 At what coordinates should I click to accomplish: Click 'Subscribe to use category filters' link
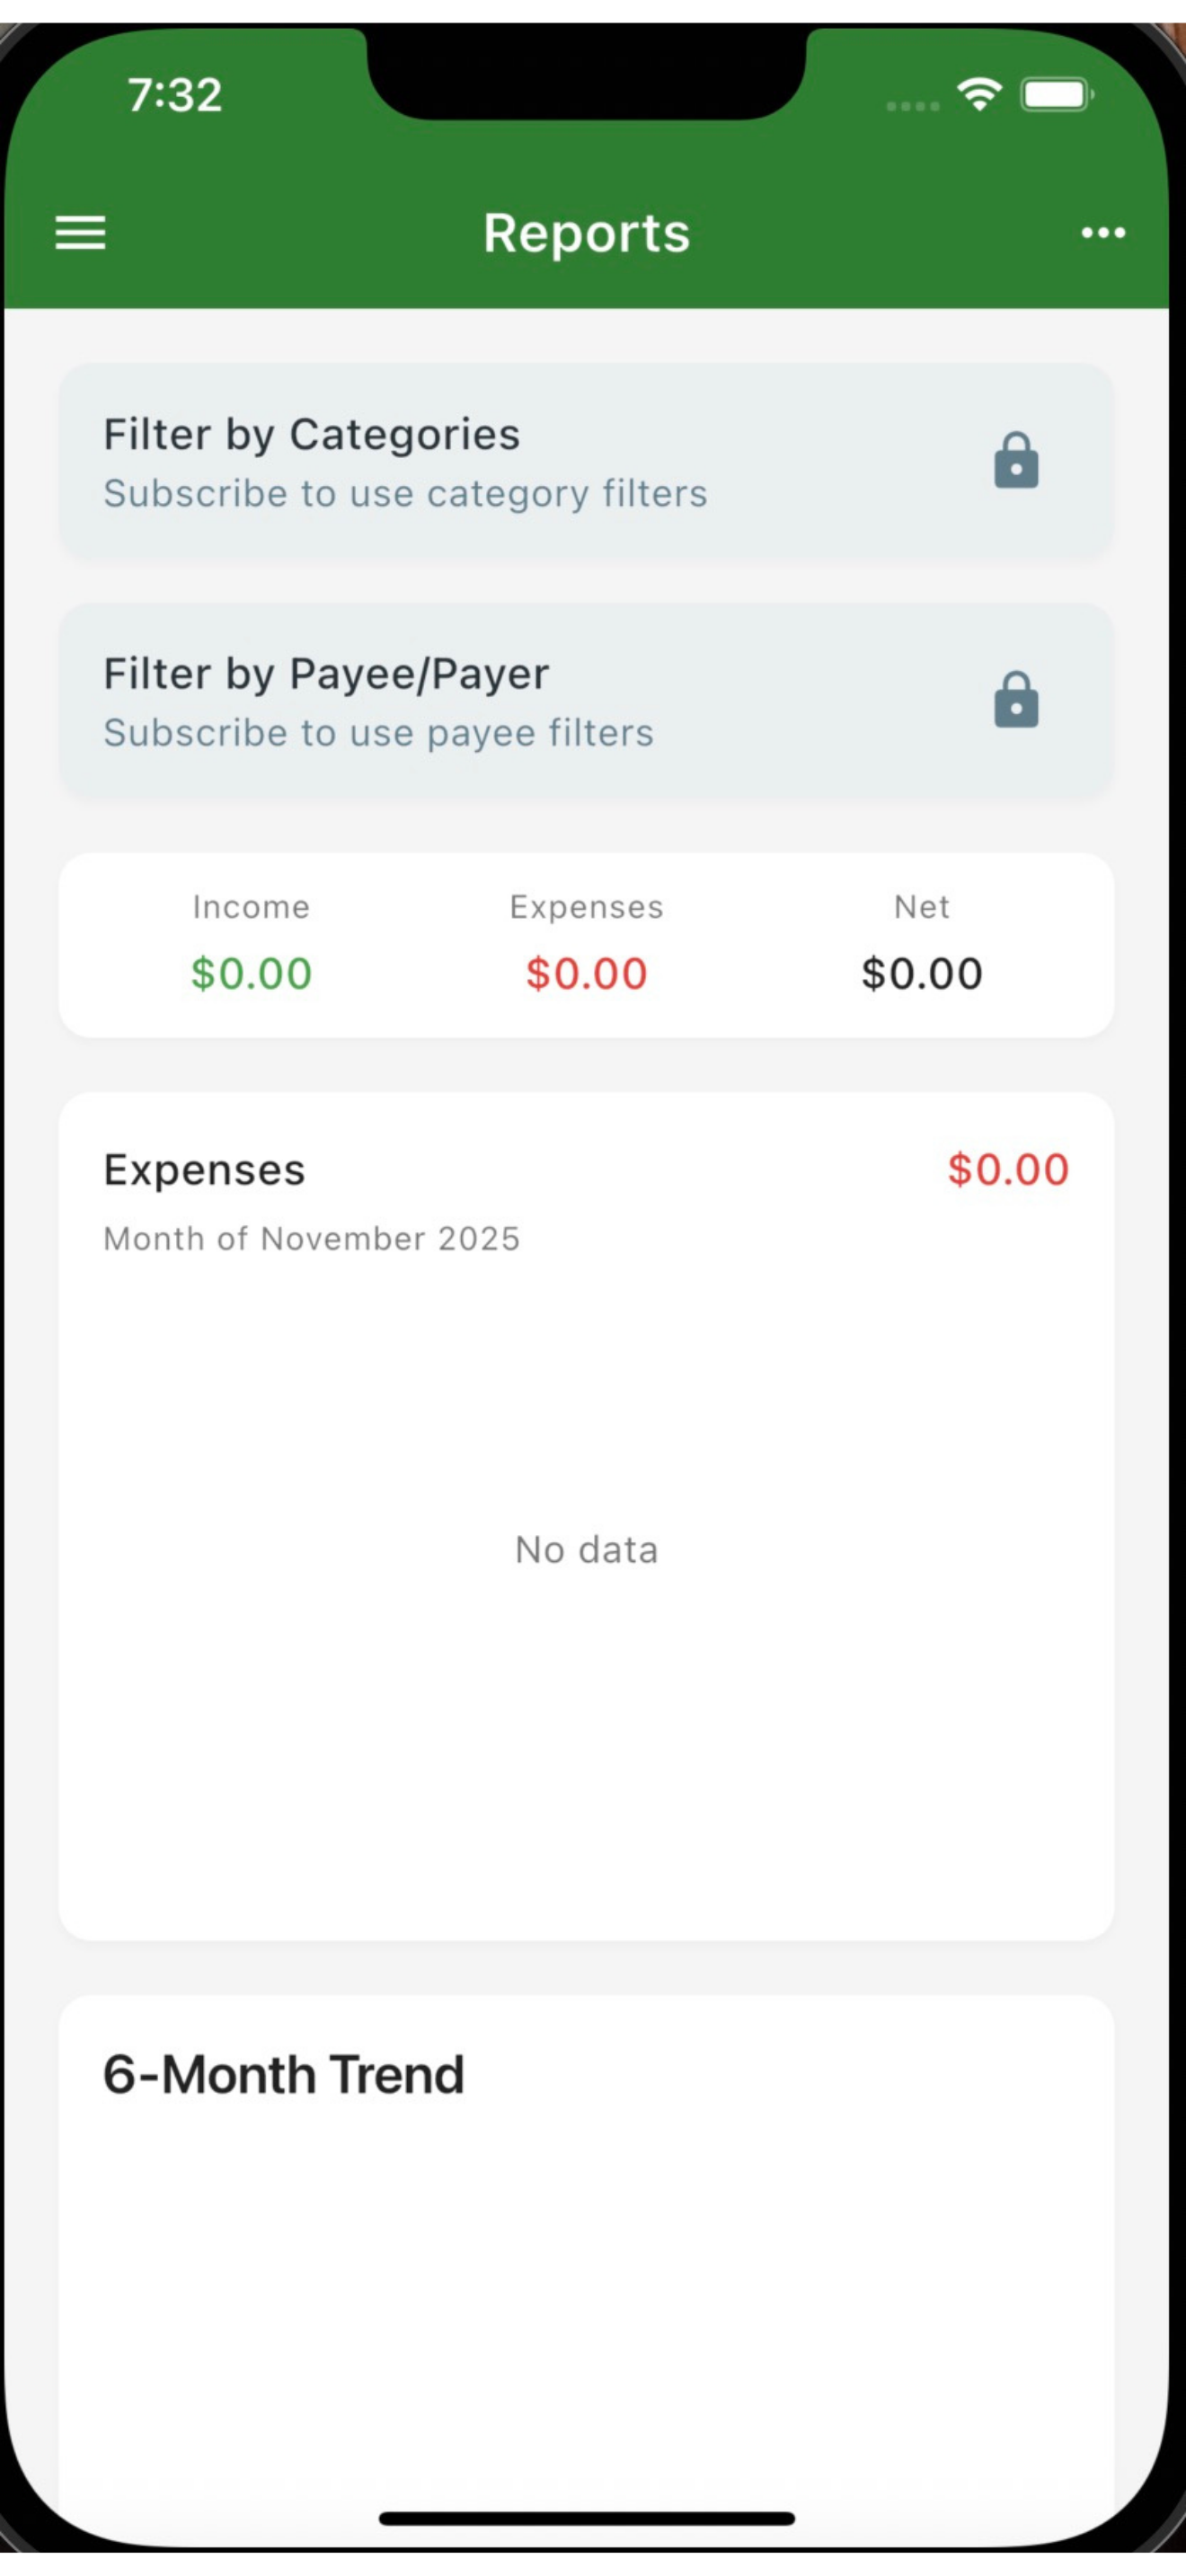[405, 494]
